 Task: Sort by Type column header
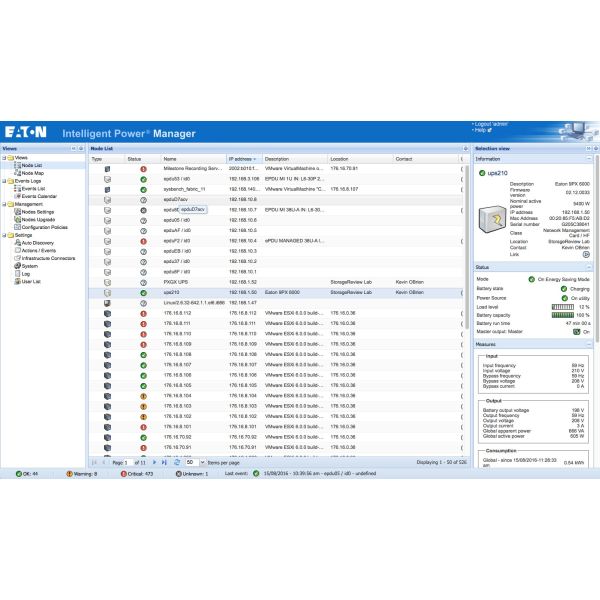pos(107,159)
